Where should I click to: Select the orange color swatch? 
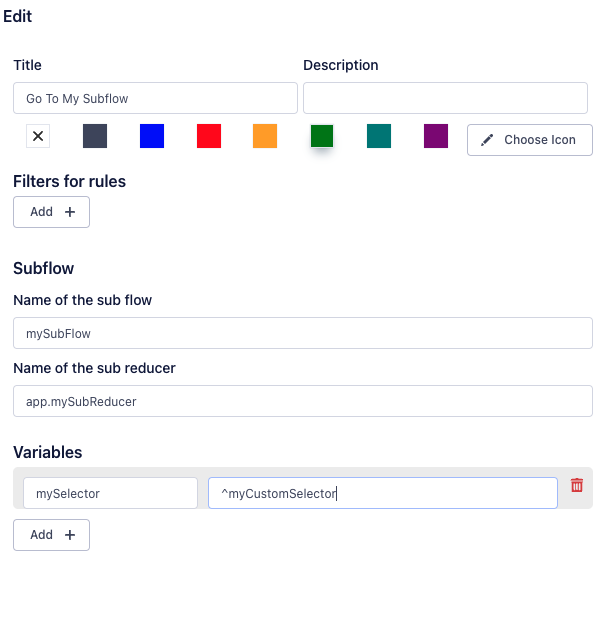pyautogui.click(x=265, y=137)
